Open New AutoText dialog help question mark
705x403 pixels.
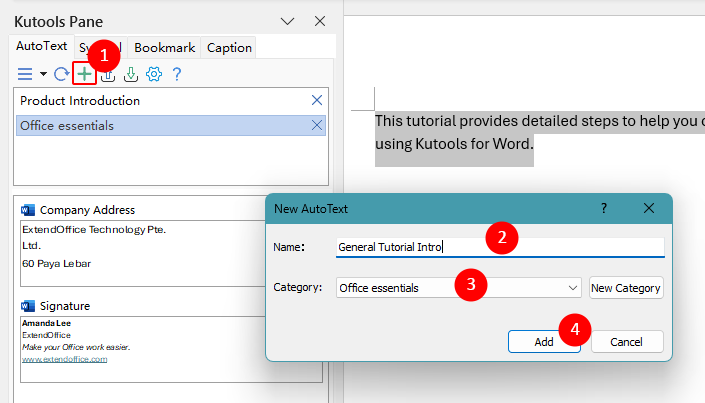click(x=604, y=208)
